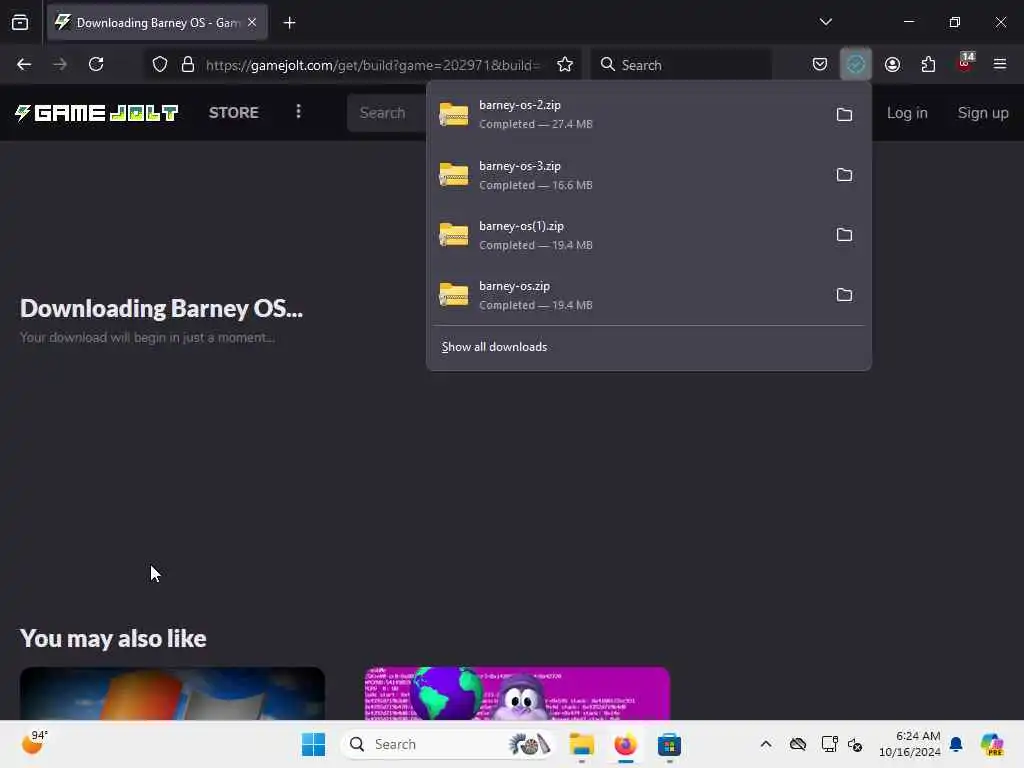Click the gamejolt.com URL address bar
The width and height of the screenshot is (1024, 768).
click(x=372, y=65)
